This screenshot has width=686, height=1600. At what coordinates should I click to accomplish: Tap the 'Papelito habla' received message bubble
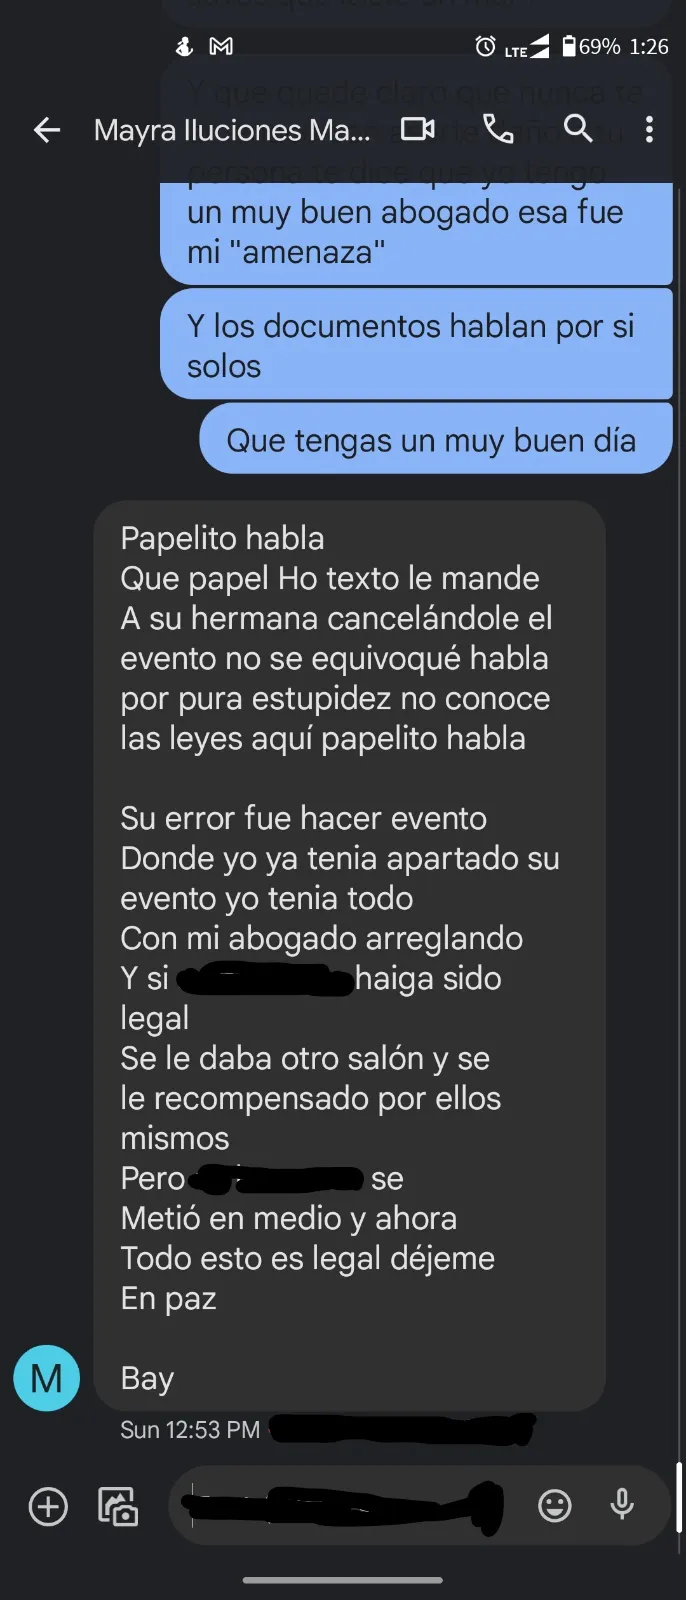349,957
